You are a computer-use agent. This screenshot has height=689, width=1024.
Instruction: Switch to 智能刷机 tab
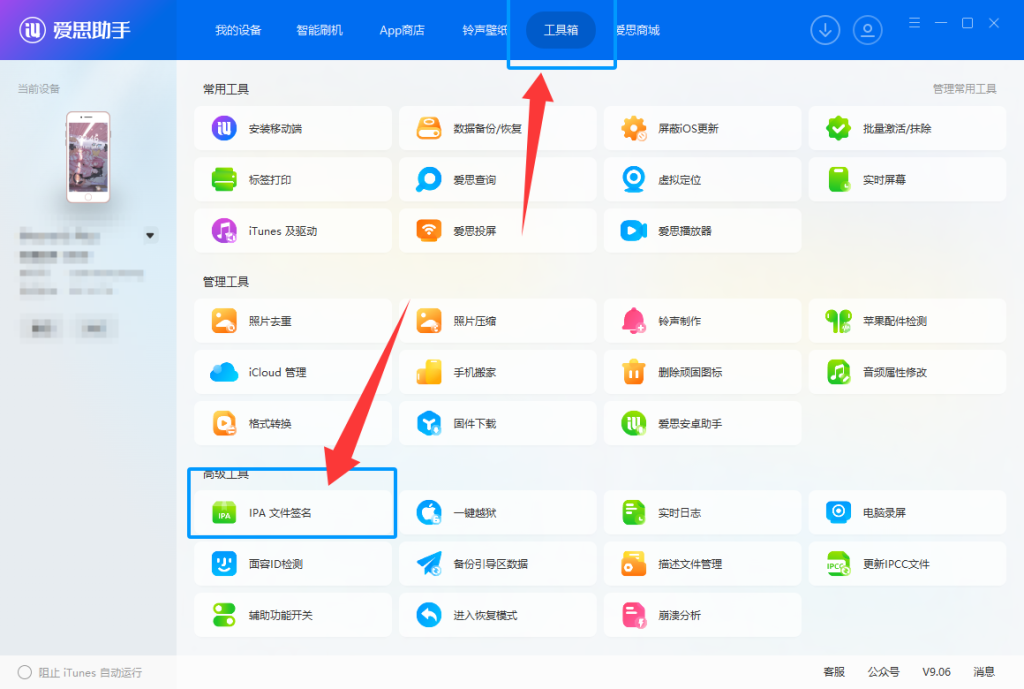pyautogui.click(x=319, y=30)
